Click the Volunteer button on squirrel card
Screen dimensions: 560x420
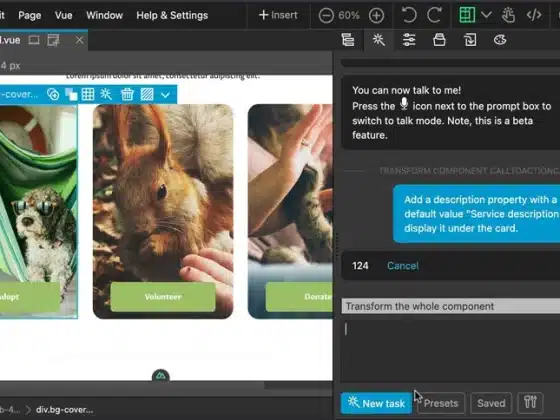point(163,296)
